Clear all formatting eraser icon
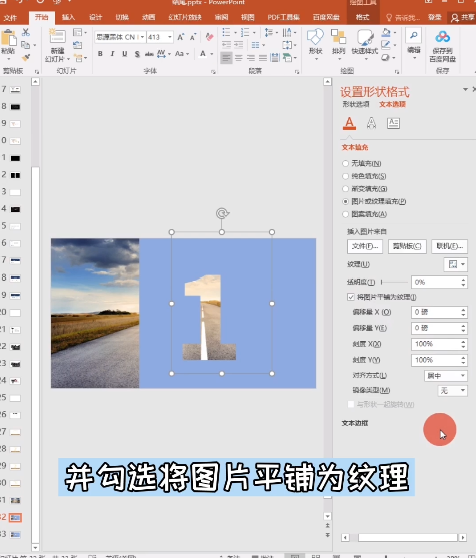The width and height of the screenshot is (476, 558). tap(210, 37)
